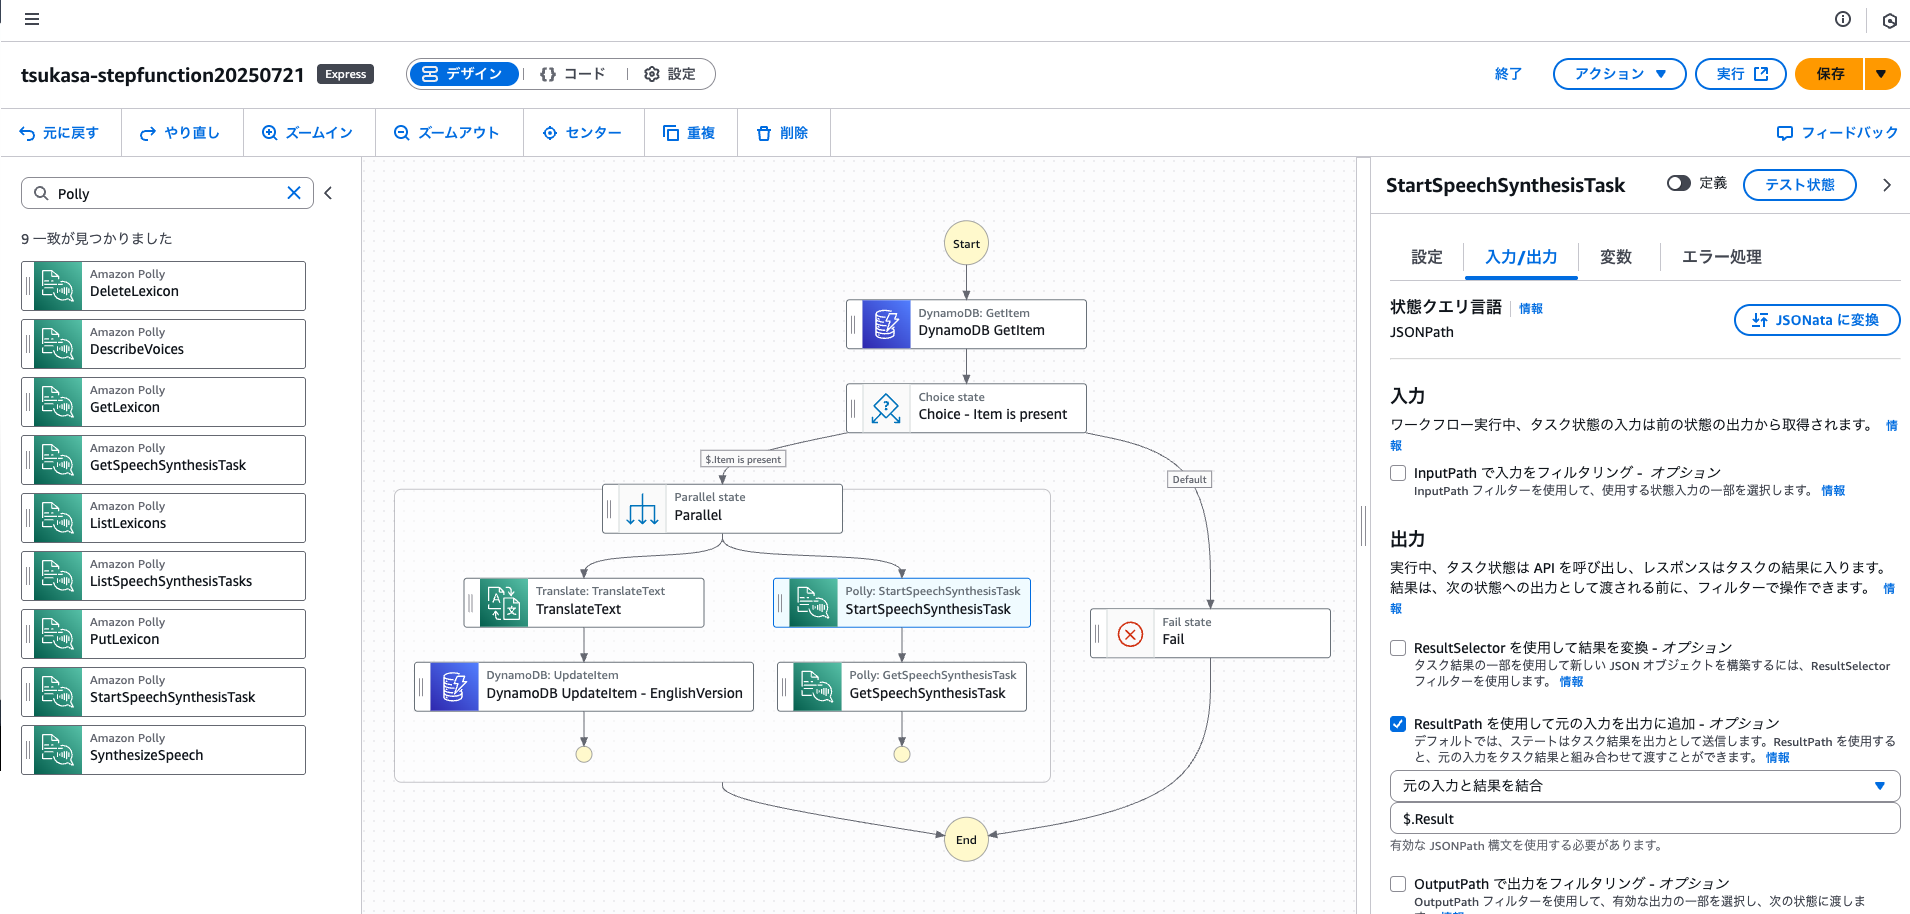
Task: Click the End node of the workflow
Action: (966, 840)
